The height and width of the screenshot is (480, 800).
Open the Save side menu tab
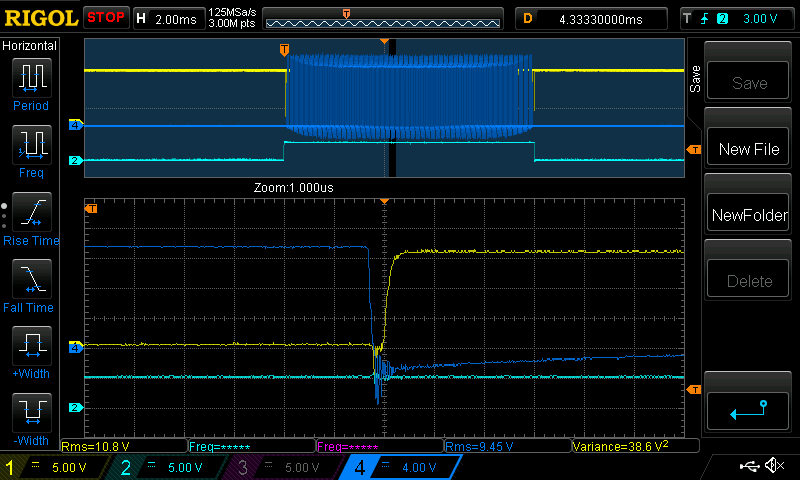click(694, 78)
